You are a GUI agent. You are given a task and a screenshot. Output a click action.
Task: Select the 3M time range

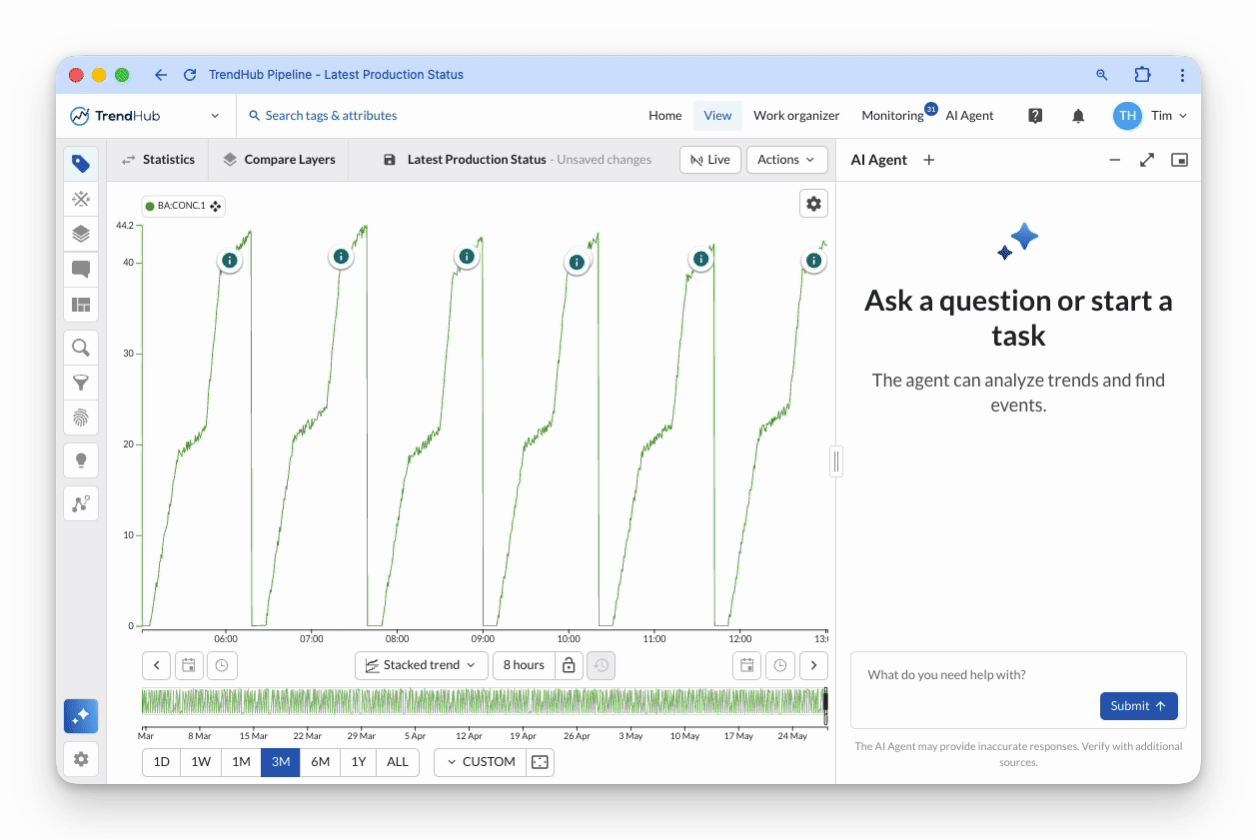(x=280, y=762)
